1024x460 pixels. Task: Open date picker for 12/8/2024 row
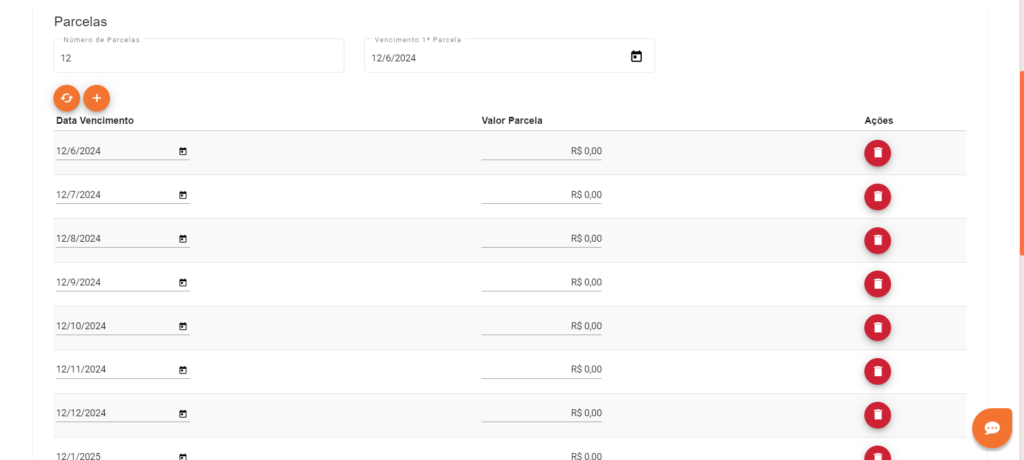pyautogui.click(x=183, y=239)
